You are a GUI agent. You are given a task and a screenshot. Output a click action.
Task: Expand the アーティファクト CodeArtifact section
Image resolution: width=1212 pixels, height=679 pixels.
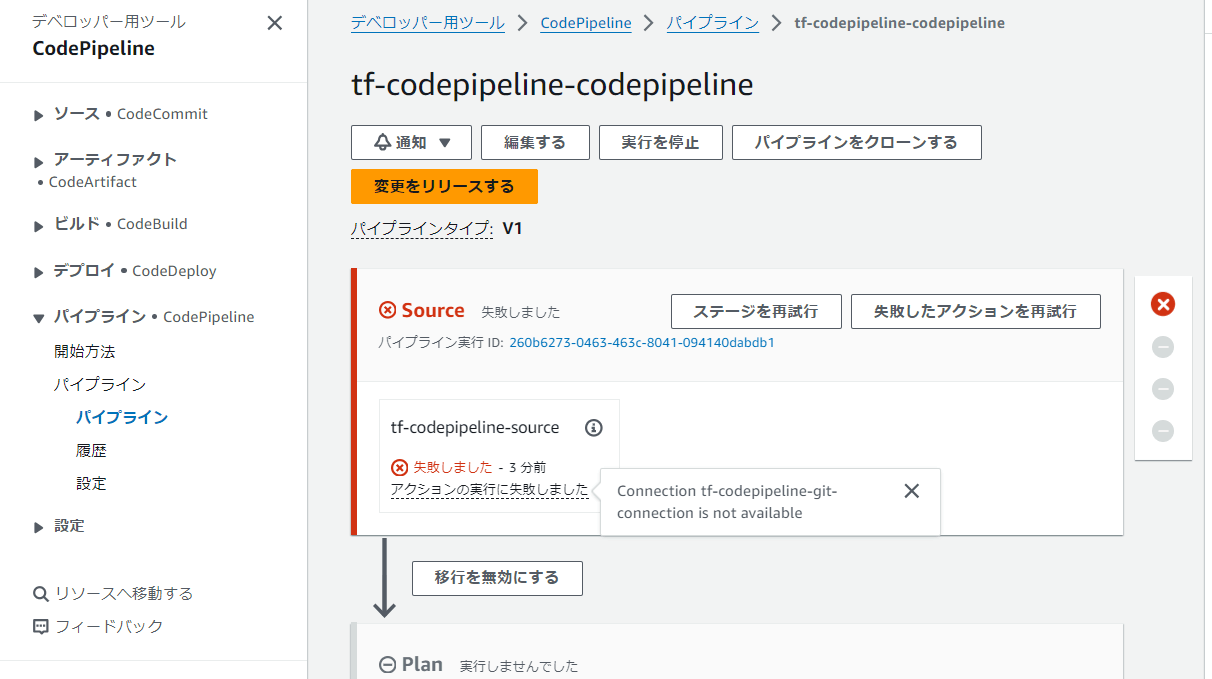tap(39, 161)
